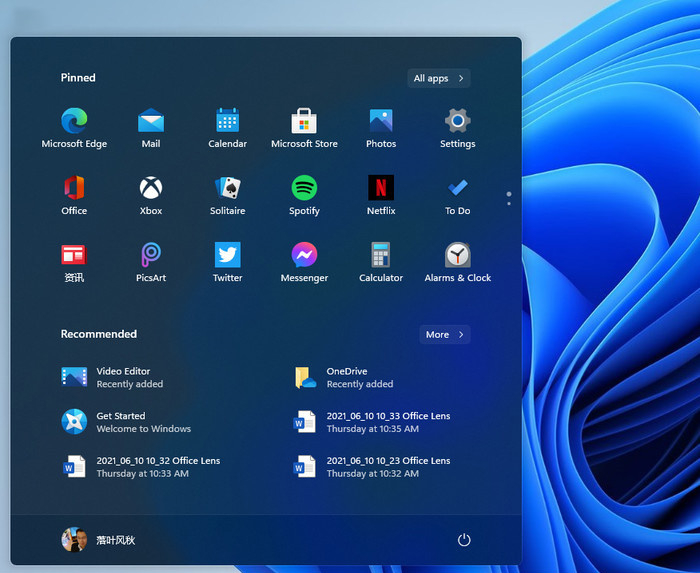This screenshot has width=700, height=573.
Task: Launch the Photos app
Action: (381, 121)
